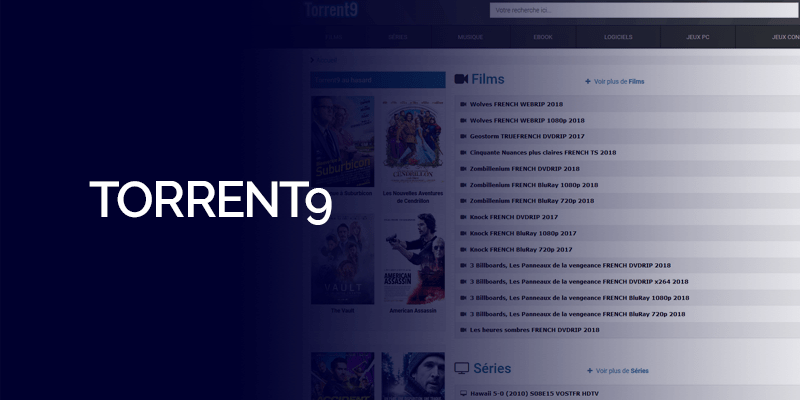Viewport: 800px width, 400px height.
Task: Click camera icon beside 3 Billboards BluRay 1080p row
Action: 463,298
